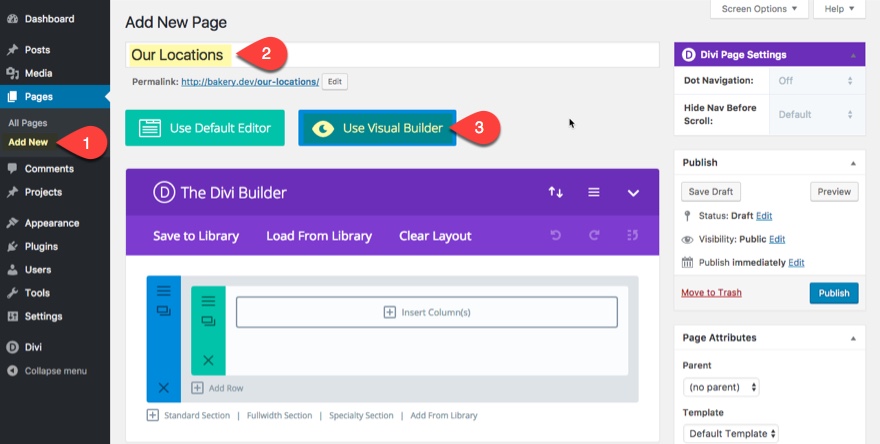Click Load From Library

click(x=319, y=236)
